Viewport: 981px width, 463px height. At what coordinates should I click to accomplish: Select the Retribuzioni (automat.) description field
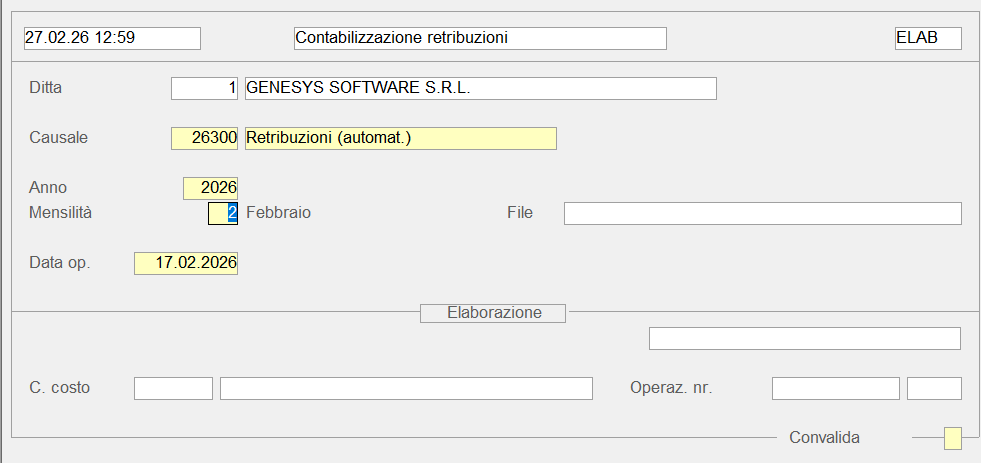pyautogui.click(x=400, y=138)
